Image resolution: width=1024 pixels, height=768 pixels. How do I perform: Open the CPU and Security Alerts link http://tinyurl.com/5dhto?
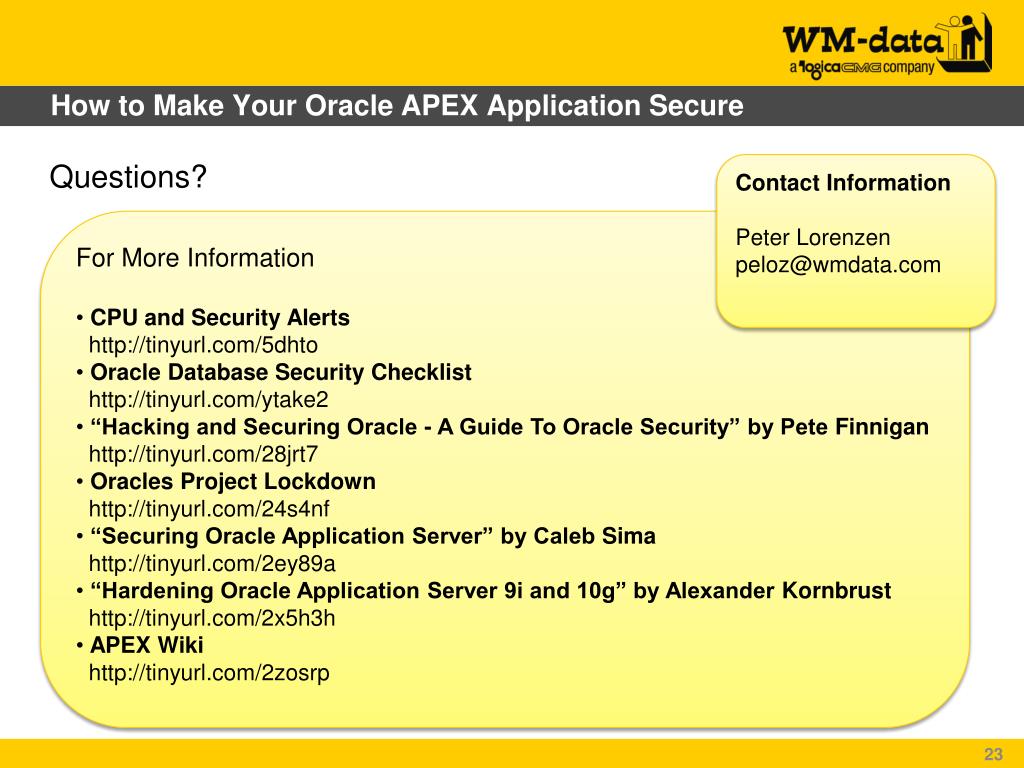tap(203, 345)
